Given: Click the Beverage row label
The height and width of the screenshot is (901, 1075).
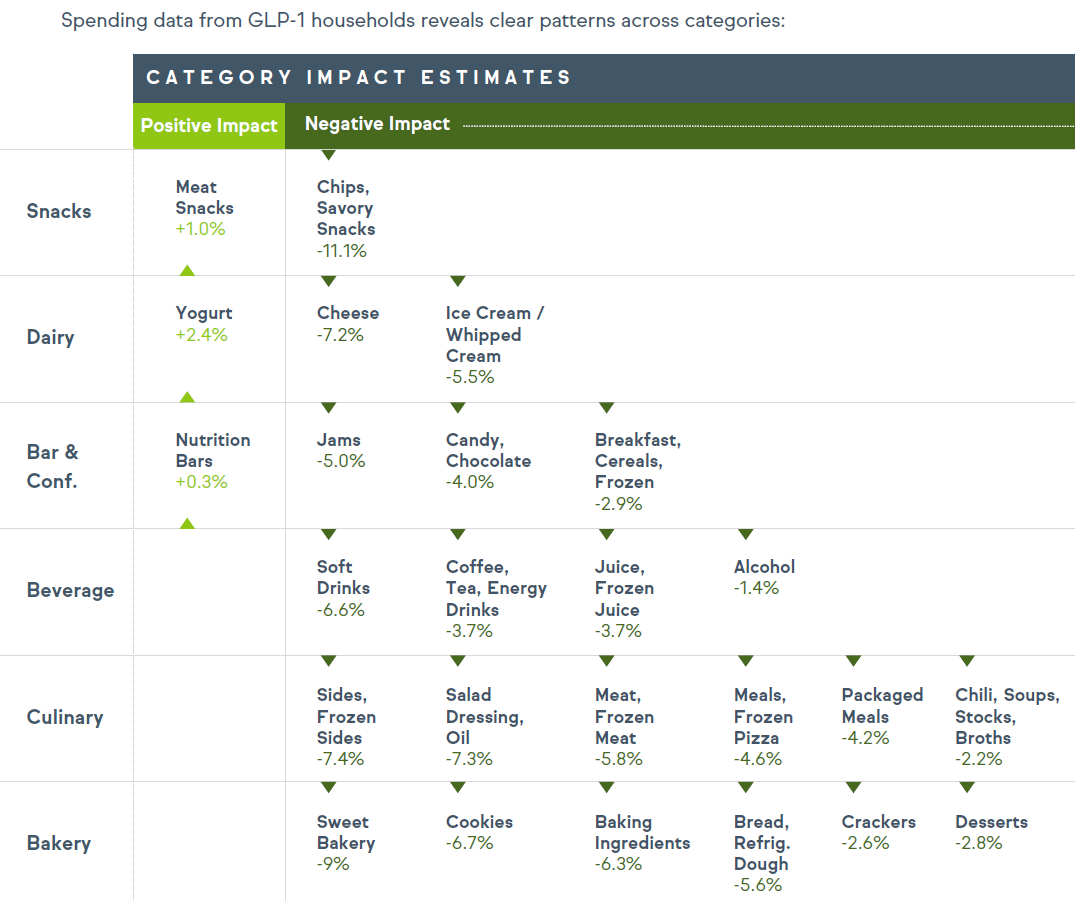Looking at the screenshot, I should tap(70, 590).
